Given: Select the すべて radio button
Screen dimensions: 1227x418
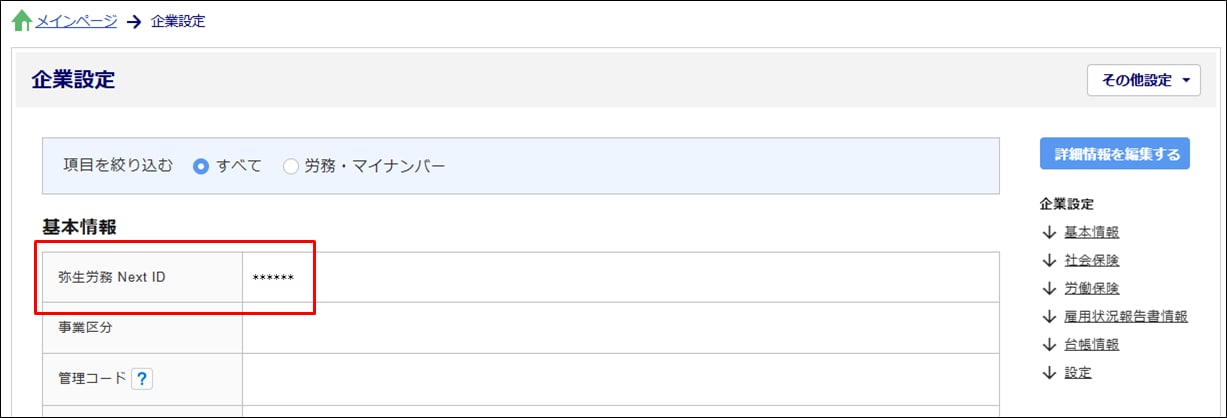Looking at the screenshot, I should tap(200, 166).
